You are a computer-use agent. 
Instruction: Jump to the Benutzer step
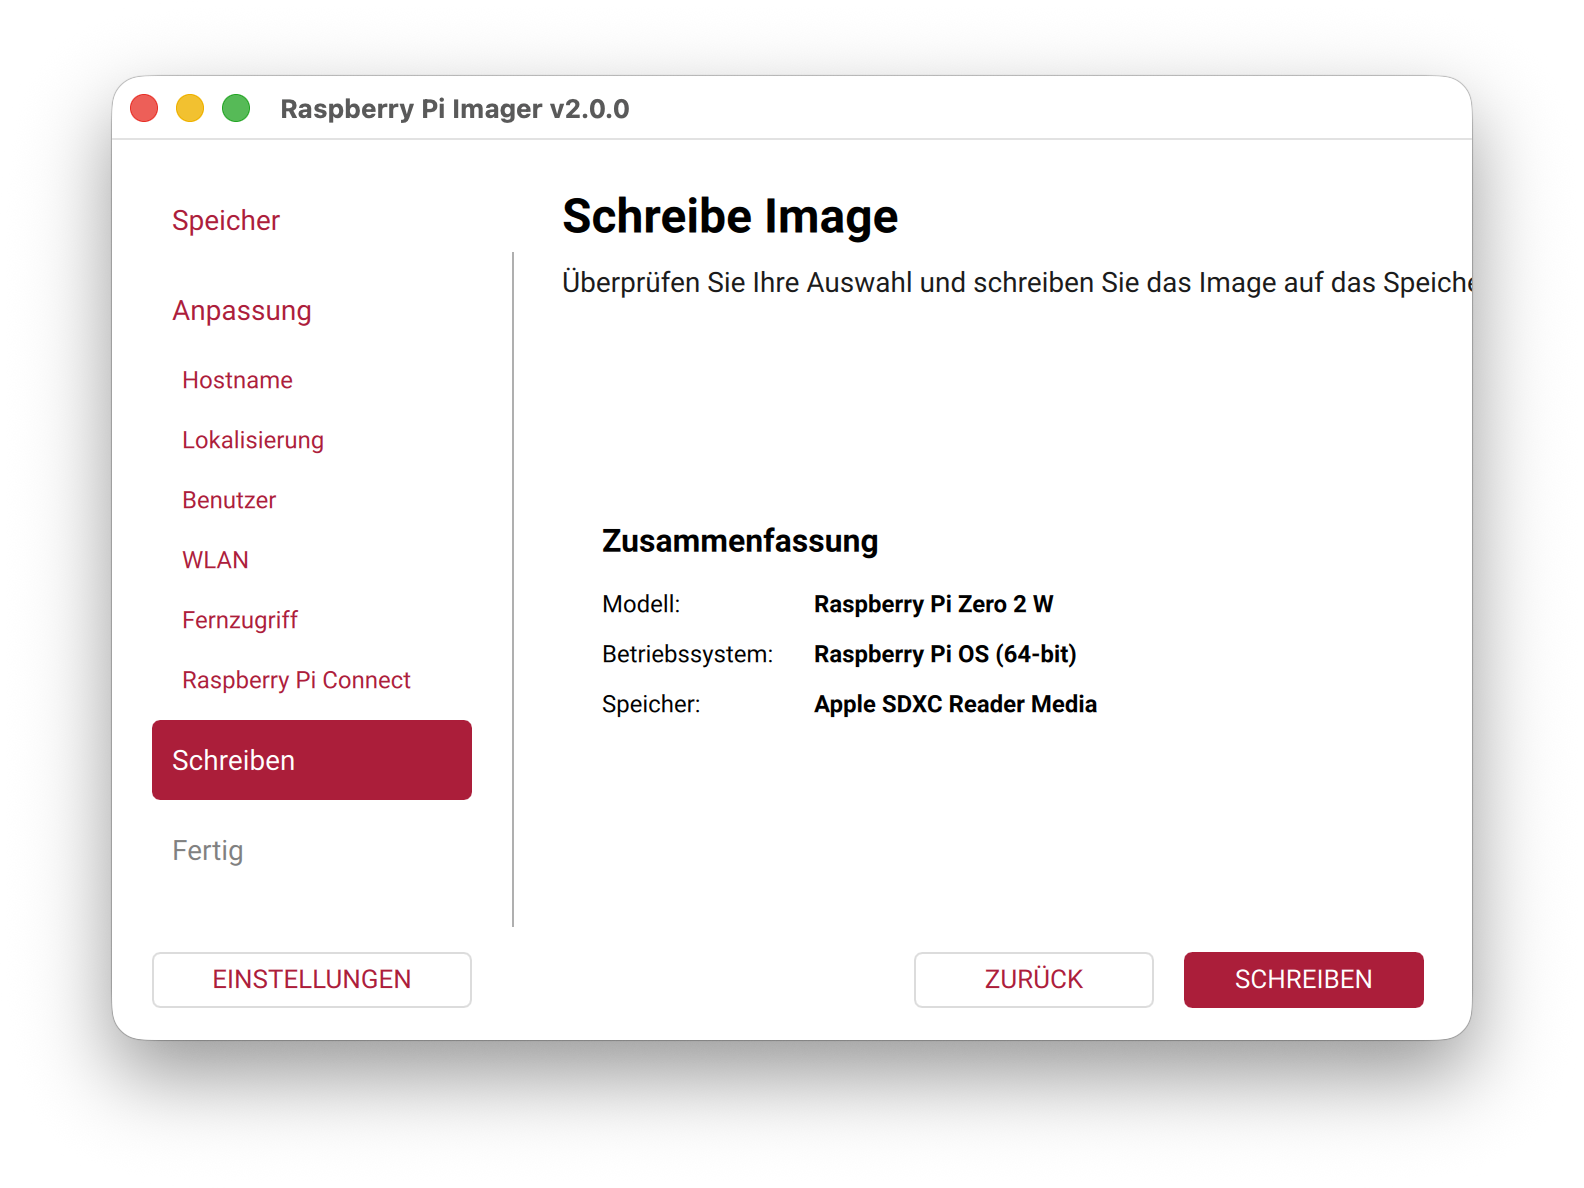(229, 500)
